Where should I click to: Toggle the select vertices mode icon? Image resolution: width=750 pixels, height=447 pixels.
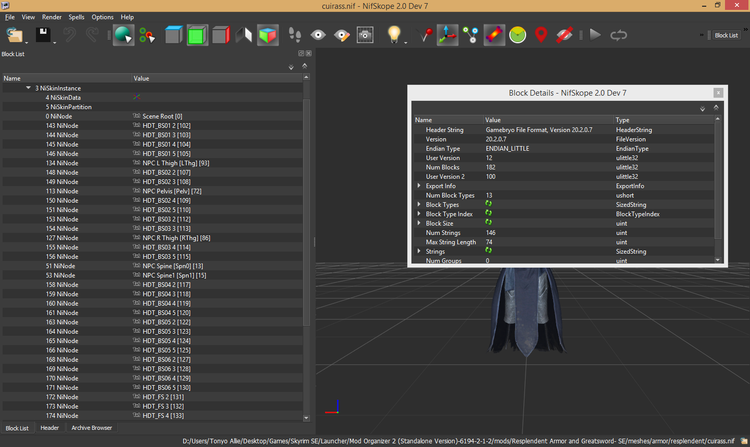[x=147, y=35]
